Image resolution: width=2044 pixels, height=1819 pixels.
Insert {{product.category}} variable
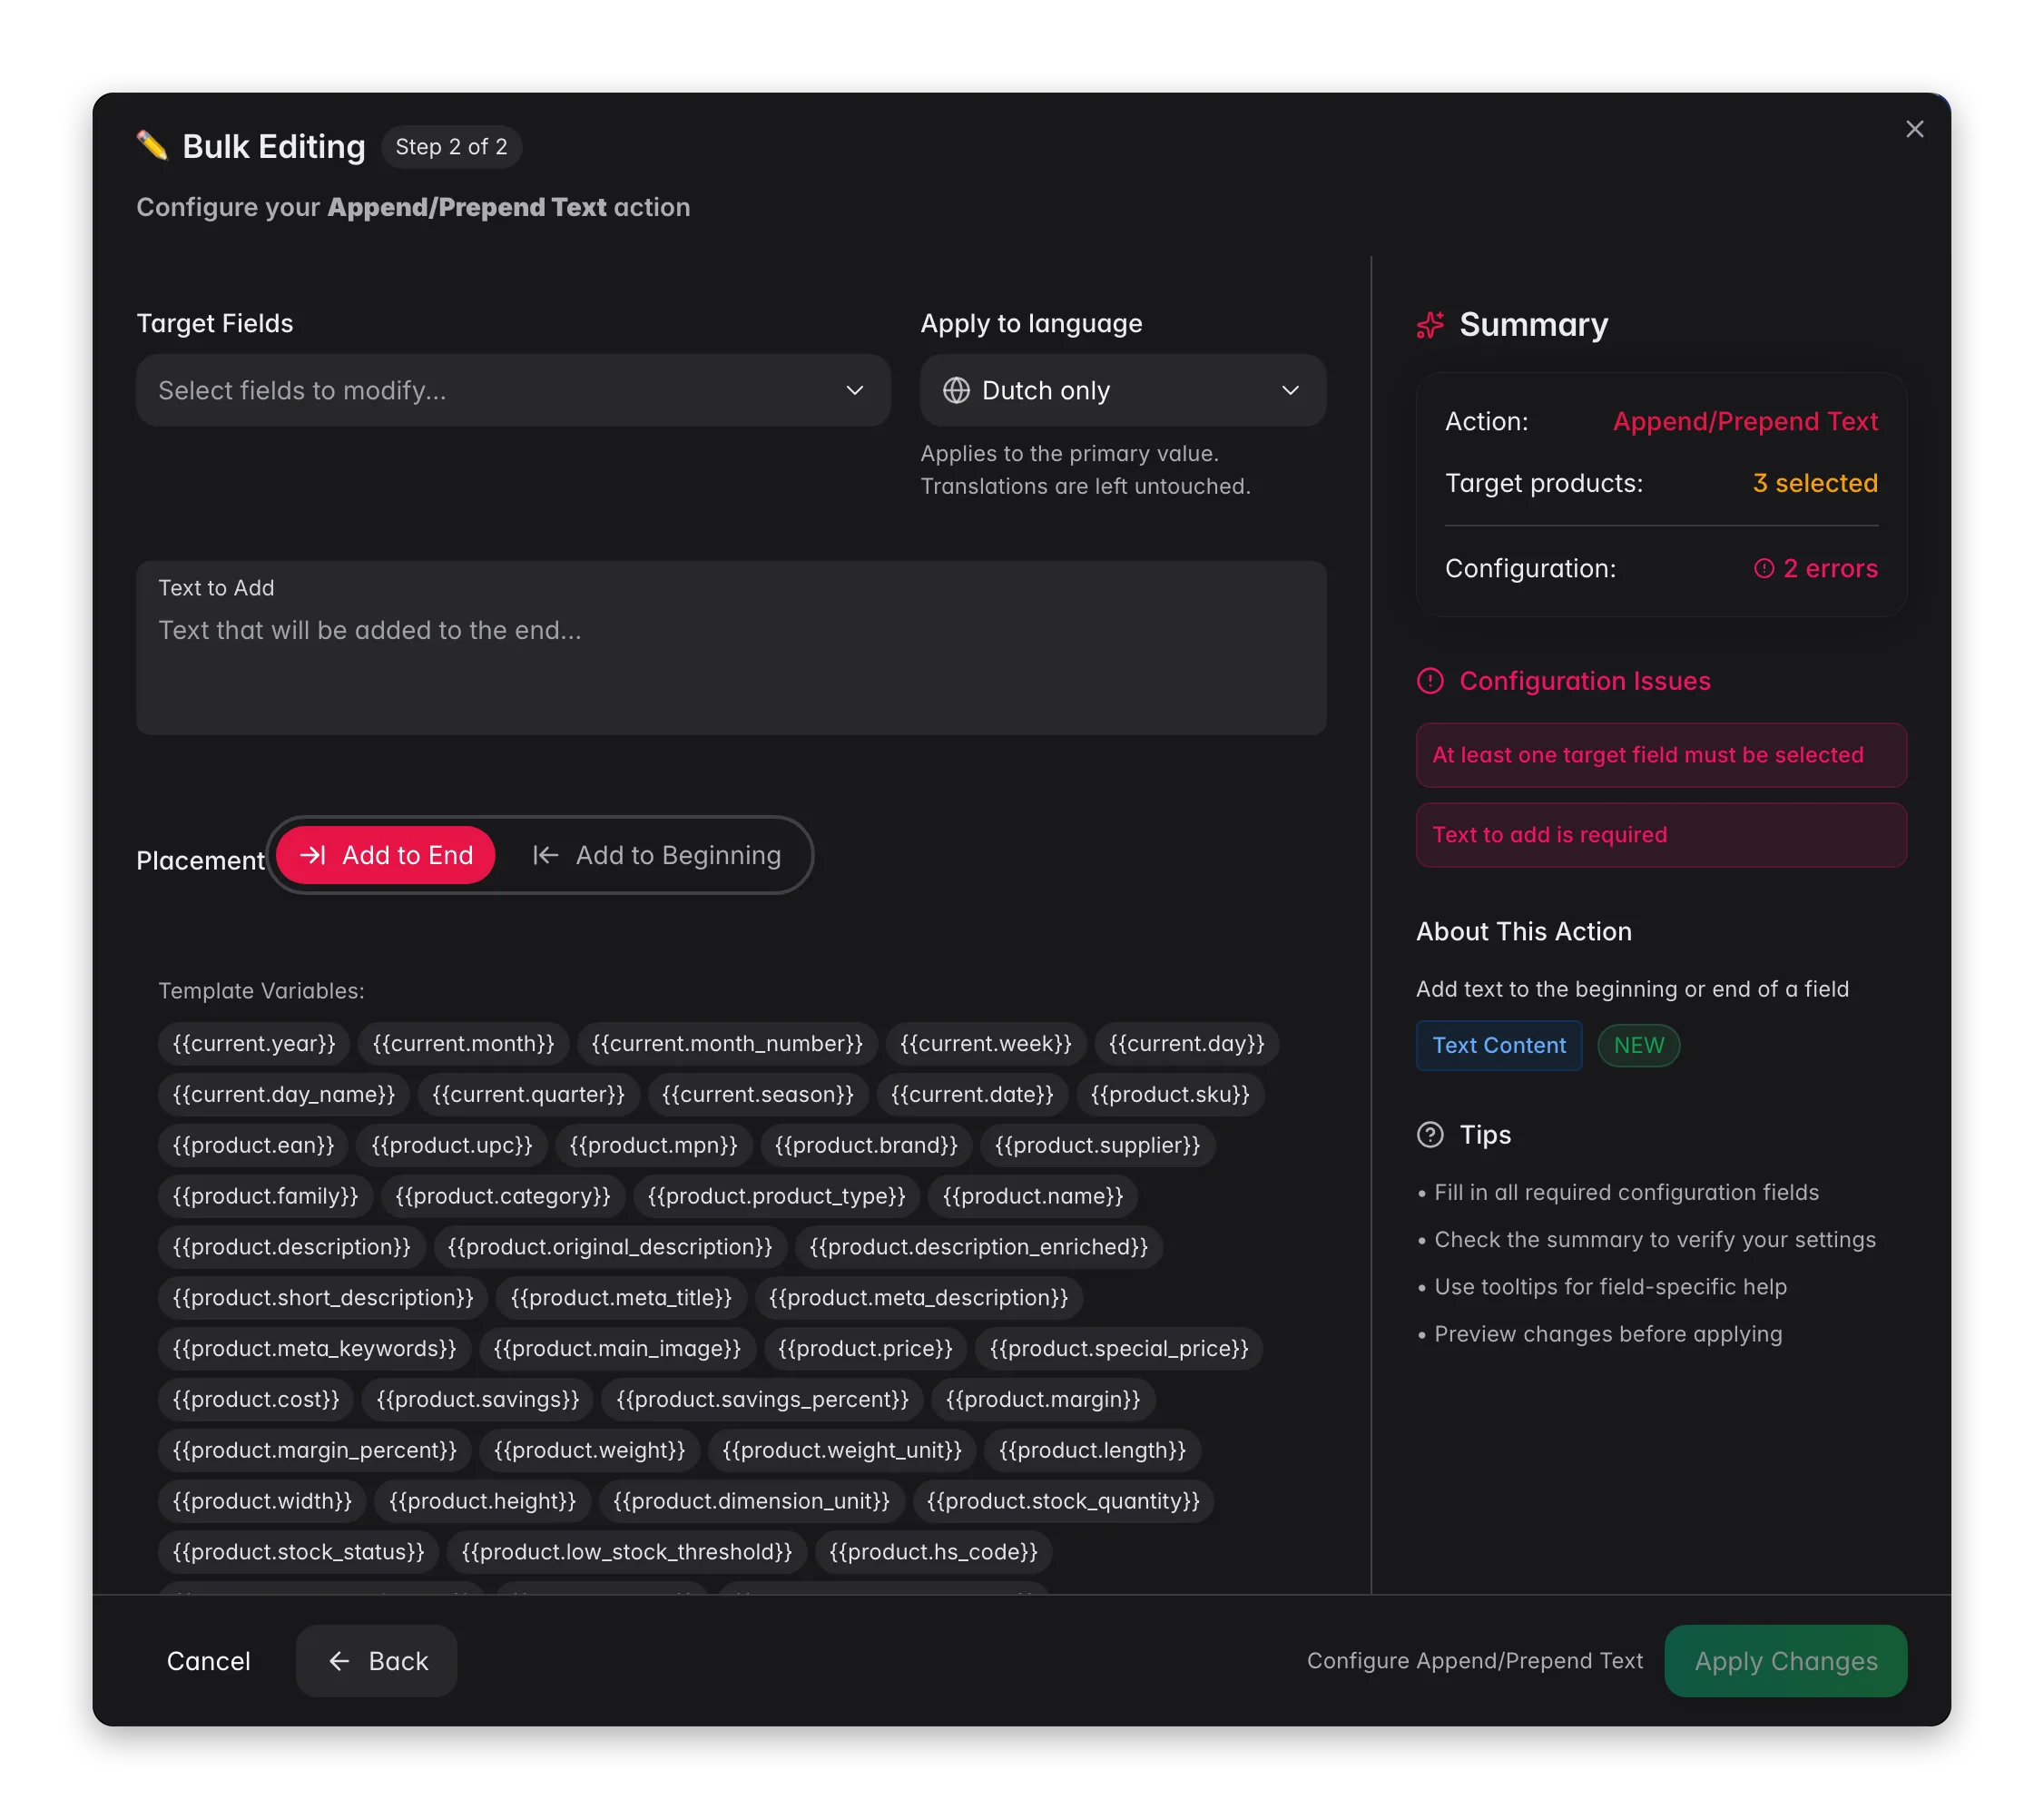click(503, 1196)
